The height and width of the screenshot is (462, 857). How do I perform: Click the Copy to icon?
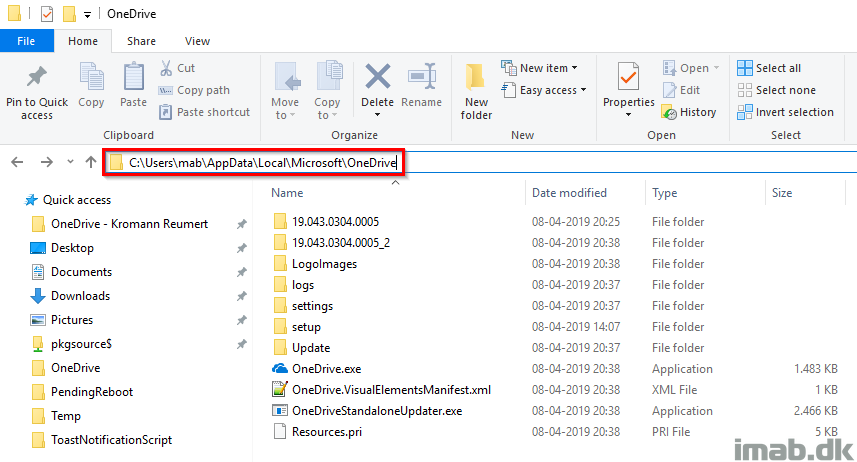click(x=328, y=76)
